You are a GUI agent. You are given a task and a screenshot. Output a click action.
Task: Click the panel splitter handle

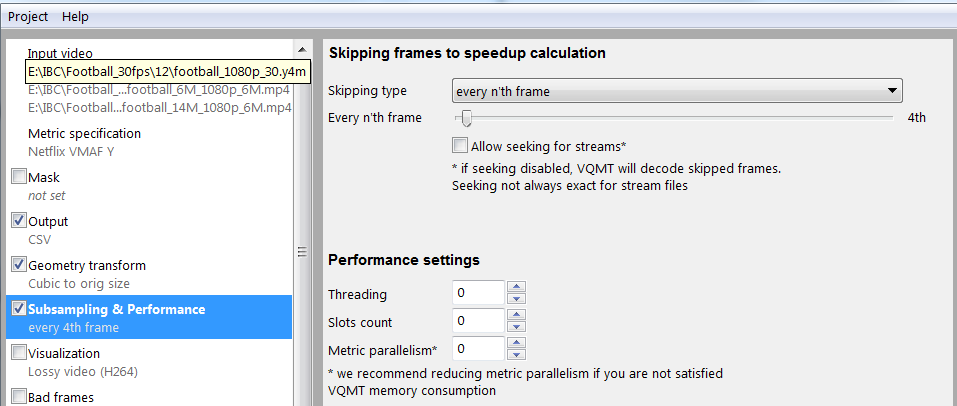[x=302, y=252]
